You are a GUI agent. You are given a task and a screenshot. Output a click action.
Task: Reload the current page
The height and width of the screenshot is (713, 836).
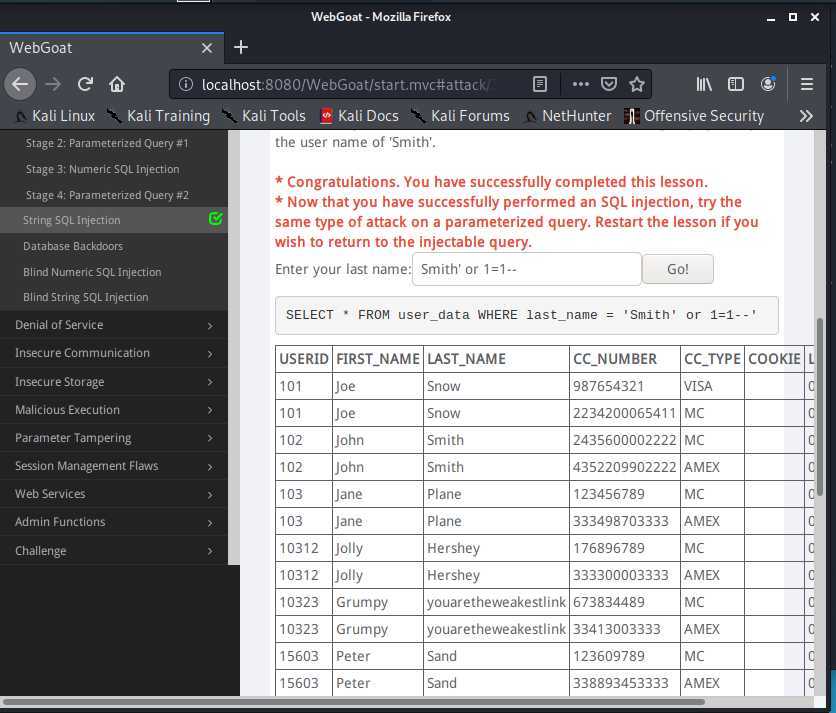pos(85,84)
